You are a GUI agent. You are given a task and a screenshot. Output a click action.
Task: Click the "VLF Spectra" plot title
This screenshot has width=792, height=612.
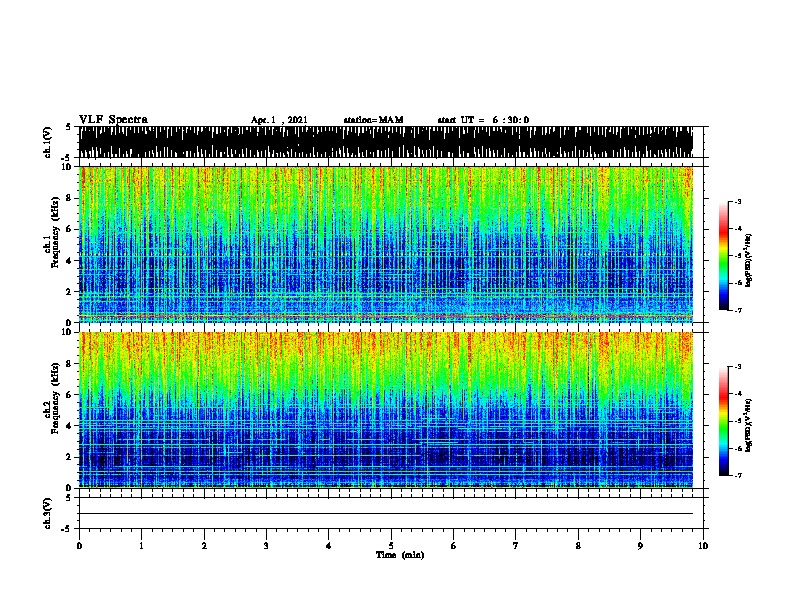(x=113, y=120)
